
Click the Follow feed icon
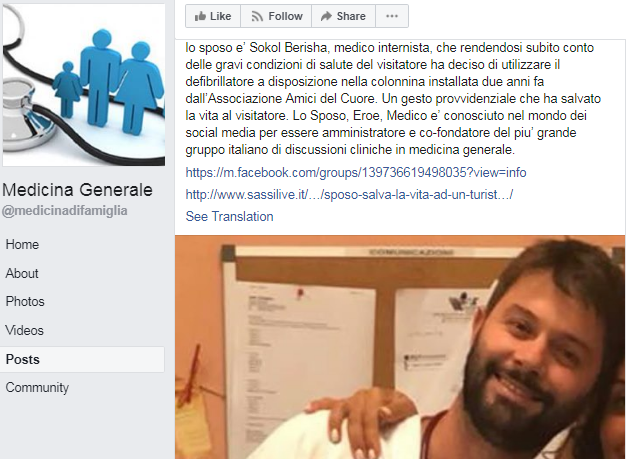coord(257,16)
